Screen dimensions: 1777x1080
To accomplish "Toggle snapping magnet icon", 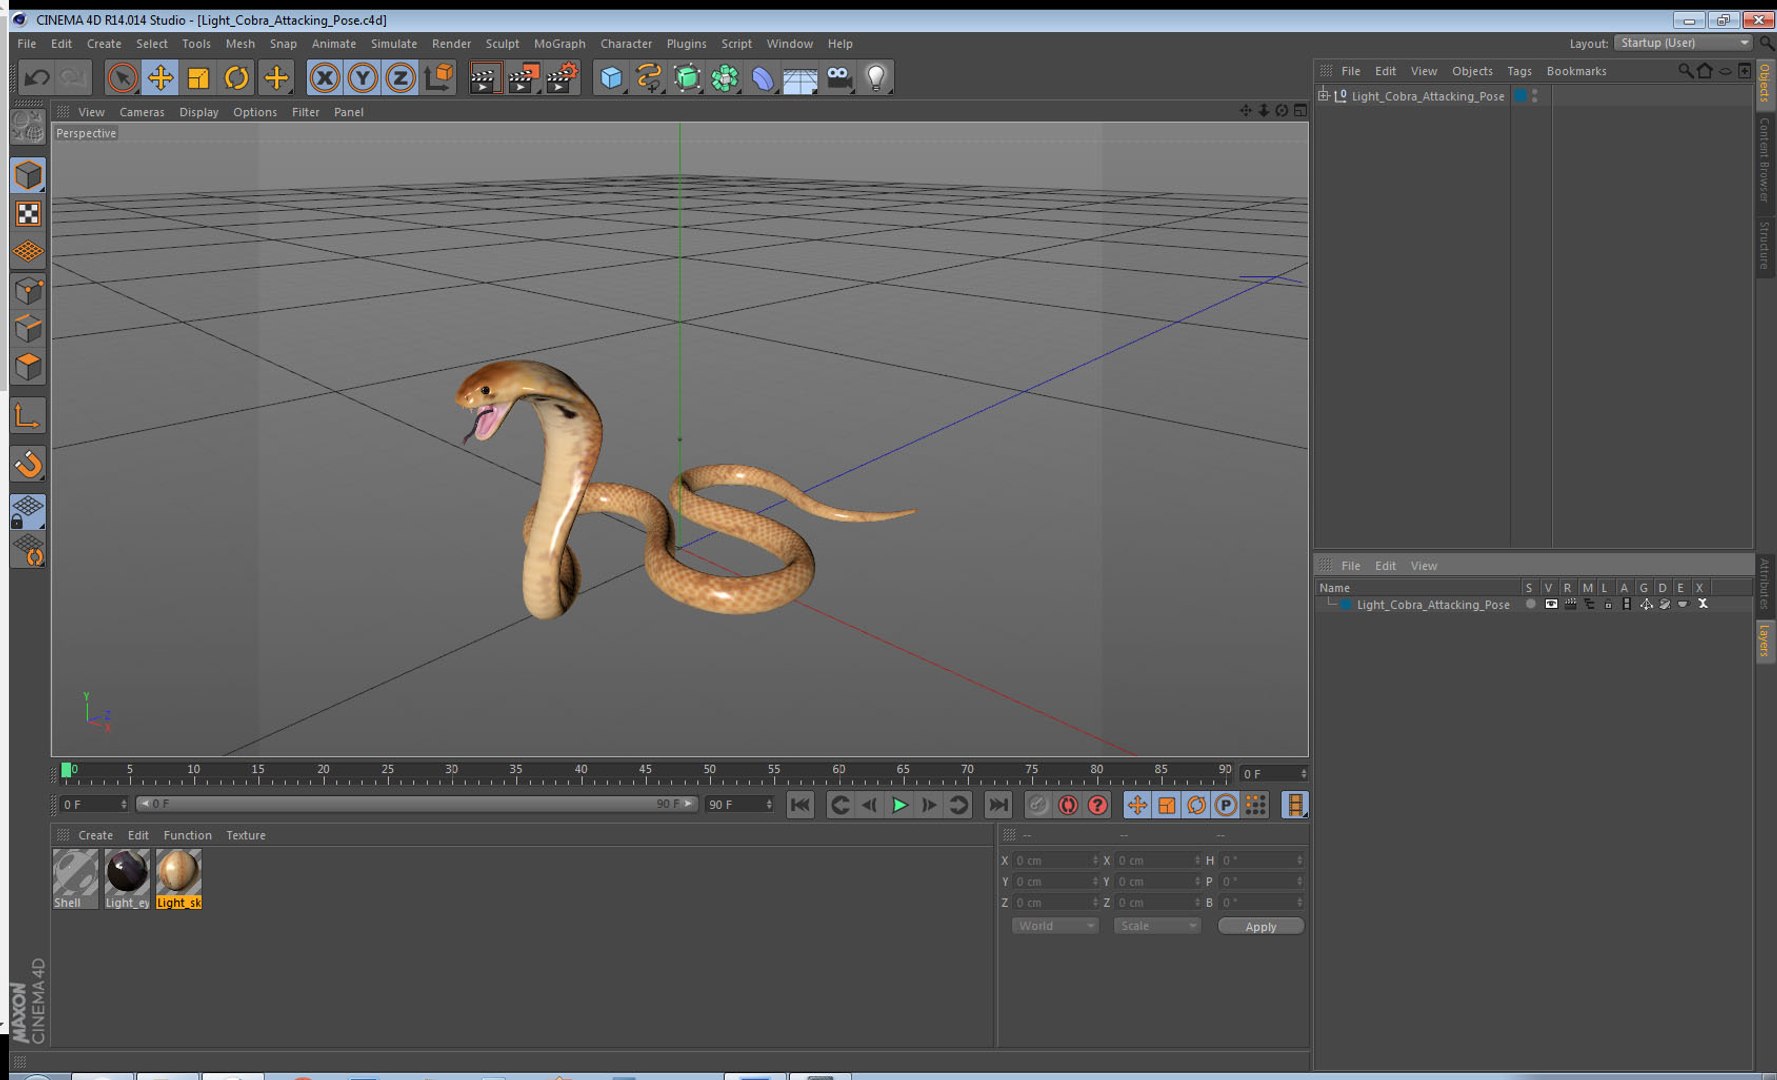I will 28,464.
